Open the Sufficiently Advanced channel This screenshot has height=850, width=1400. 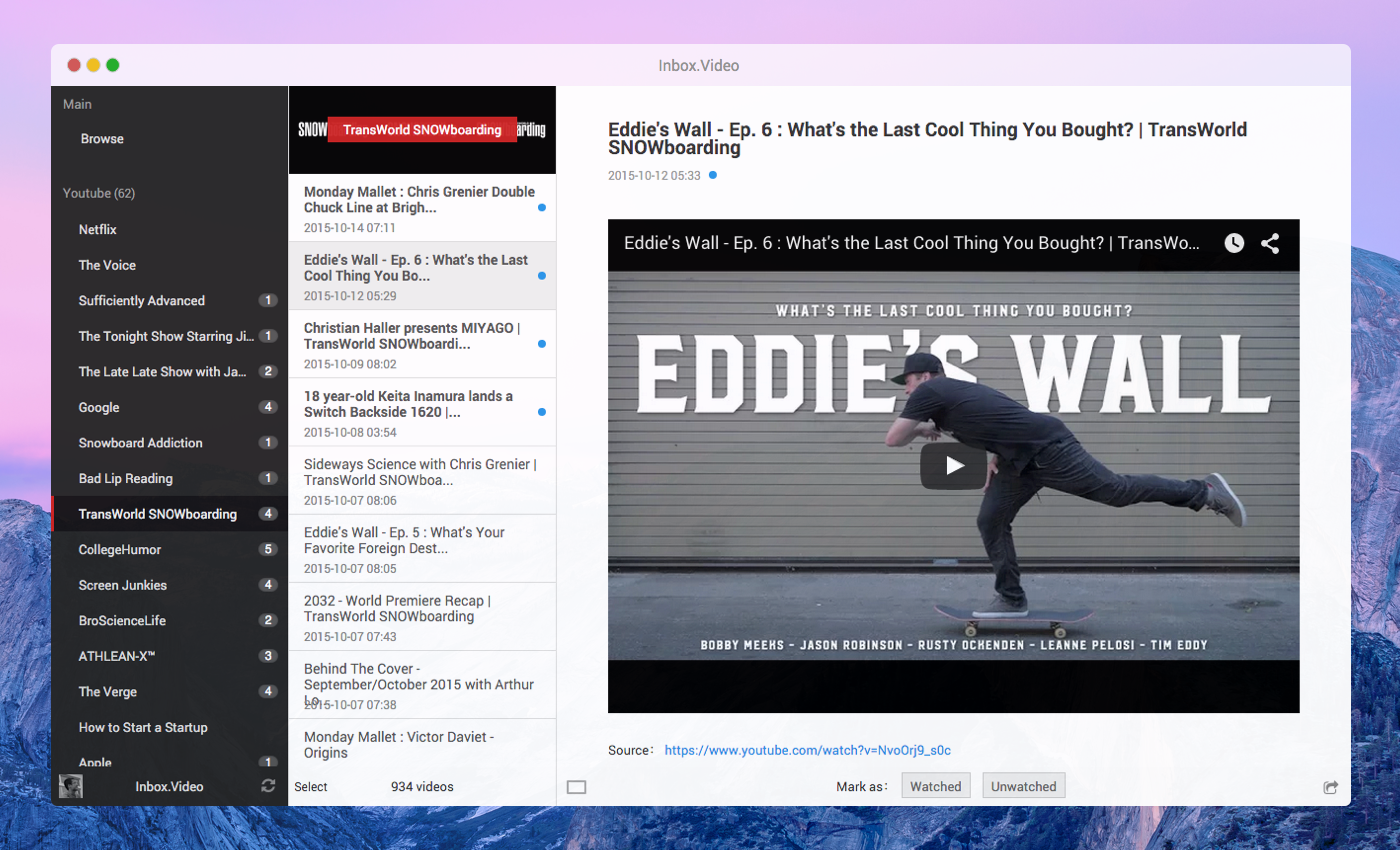(x=169, y=300)
